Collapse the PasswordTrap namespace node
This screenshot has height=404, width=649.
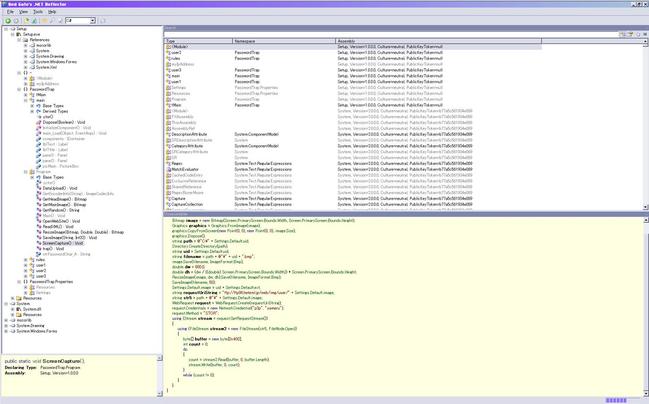tap(19, 89)
